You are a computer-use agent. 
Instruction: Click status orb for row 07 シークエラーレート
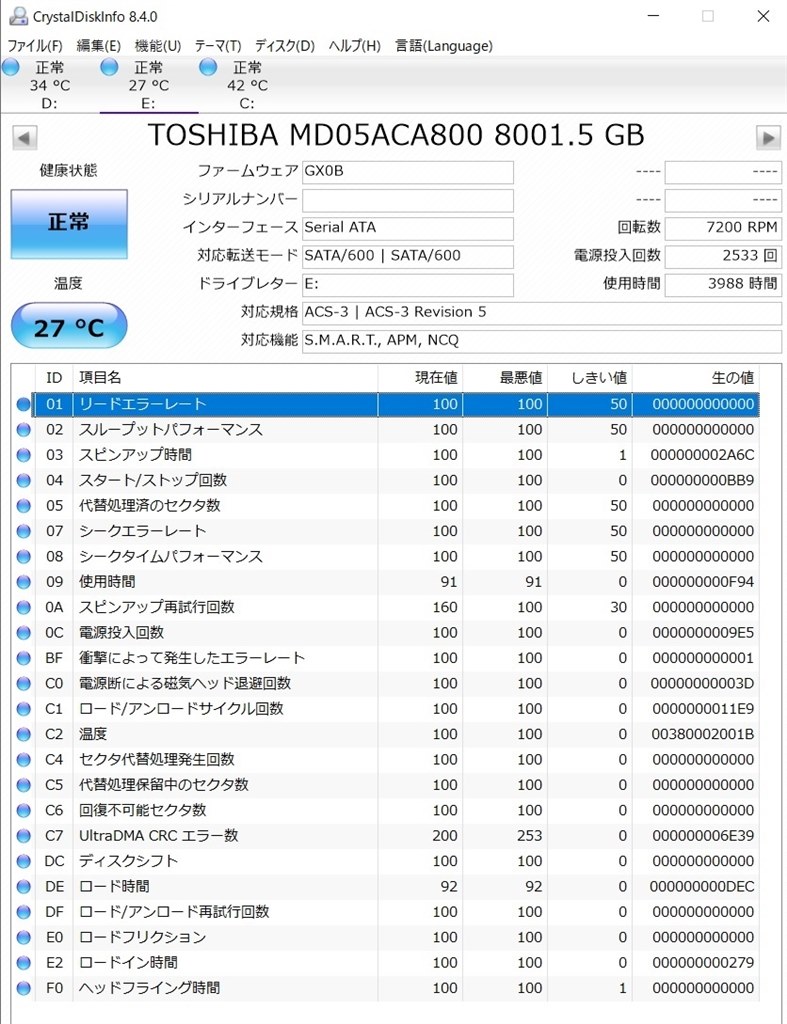(x=24, y=531)
